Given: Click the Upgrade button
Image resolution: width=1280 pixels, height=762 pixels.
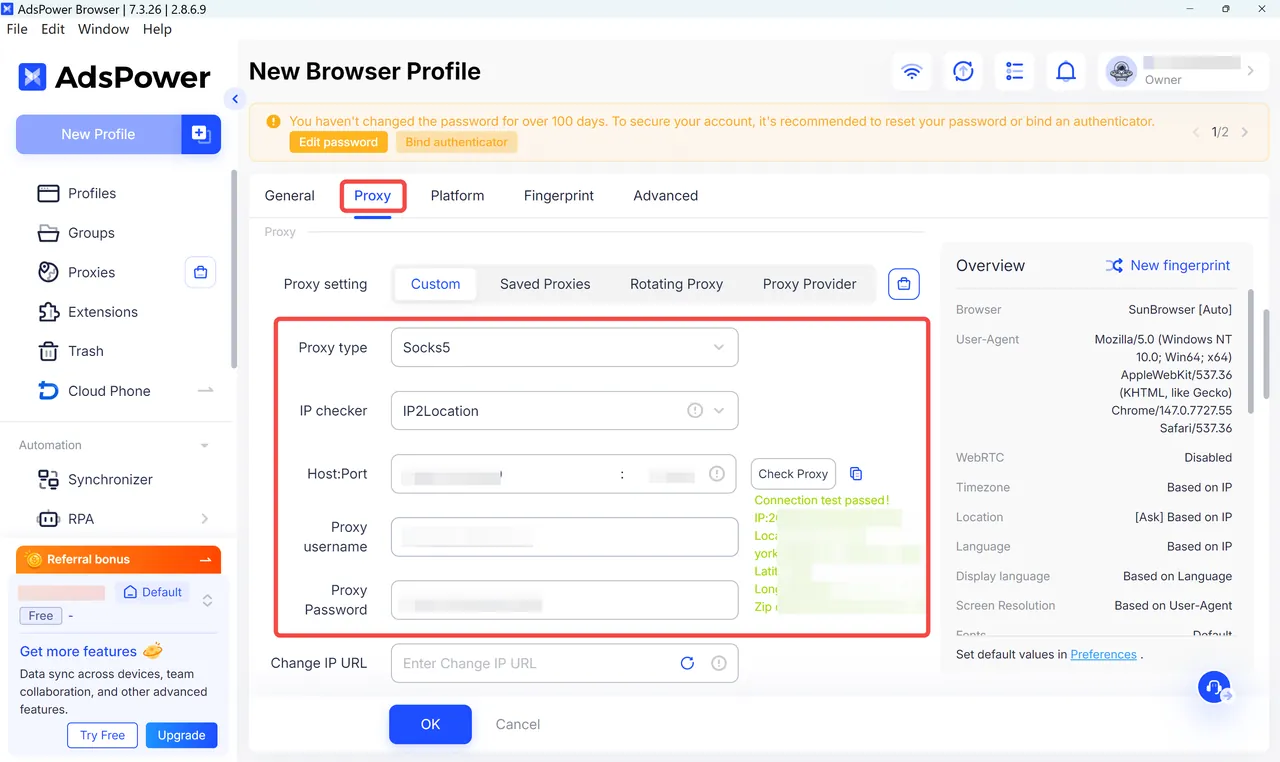Looking at the screenshot, I should click(x=181, y=735).
